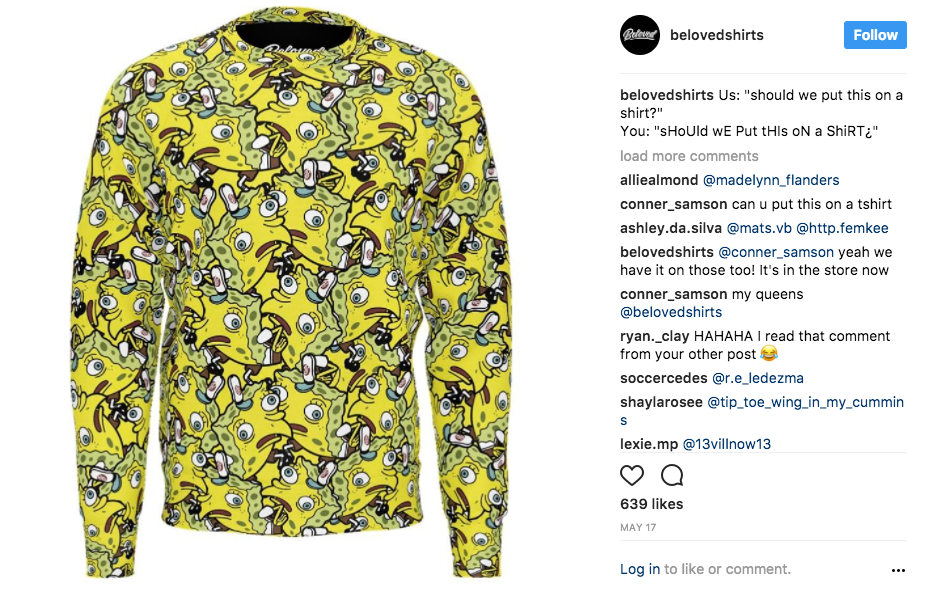
Task: Open the three-dots more options menu
Action: pos(898,570)
